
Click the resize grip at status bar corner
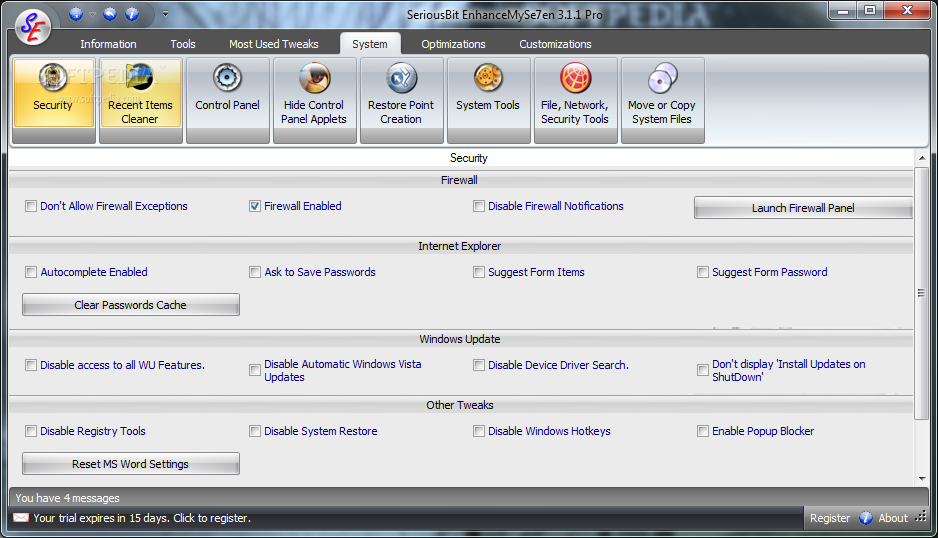921,517
